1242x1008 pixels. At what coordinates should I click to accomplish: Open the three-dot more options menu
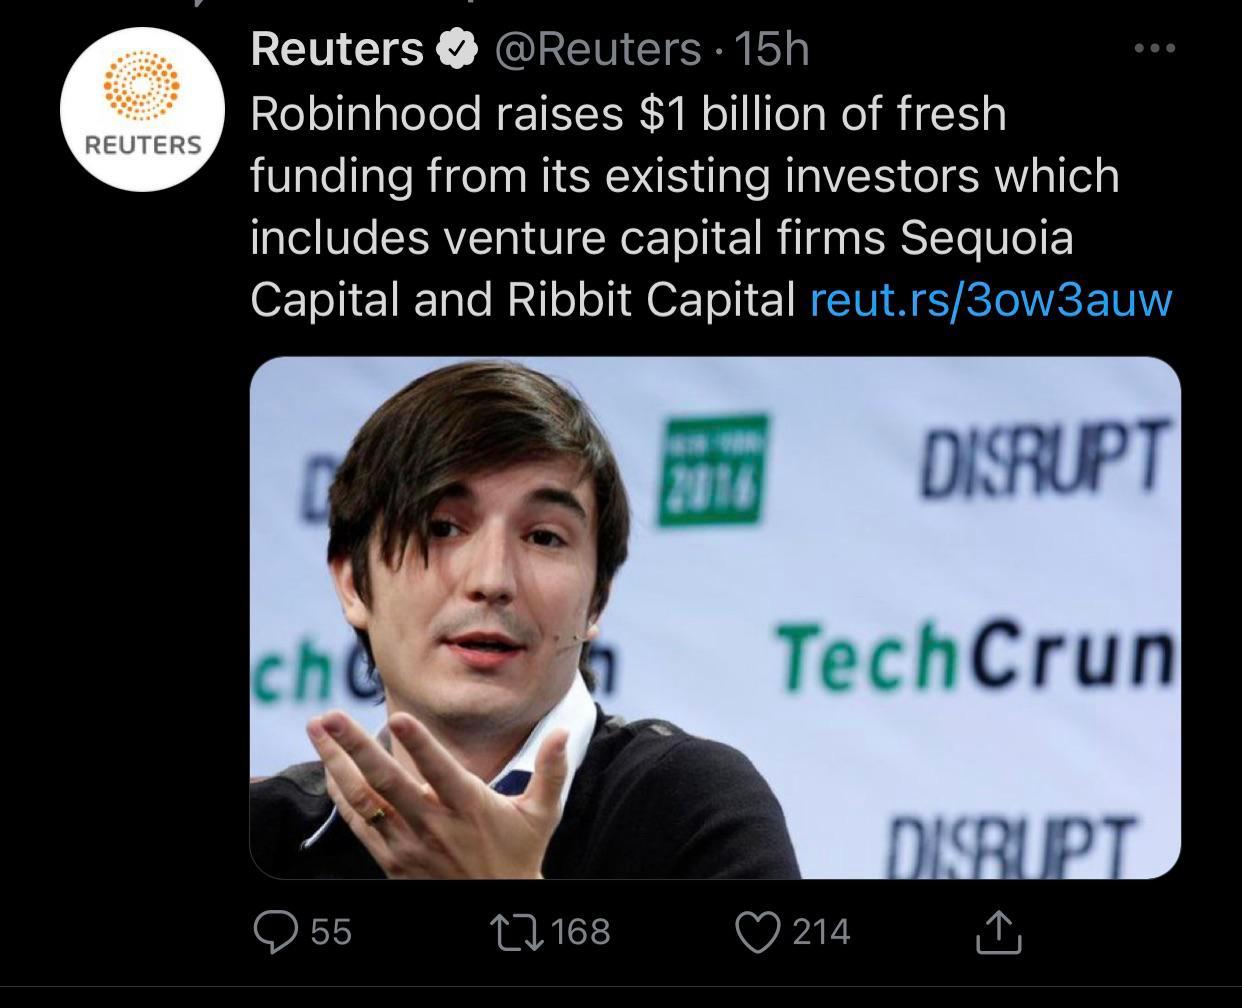click(x=1154, y=48)
